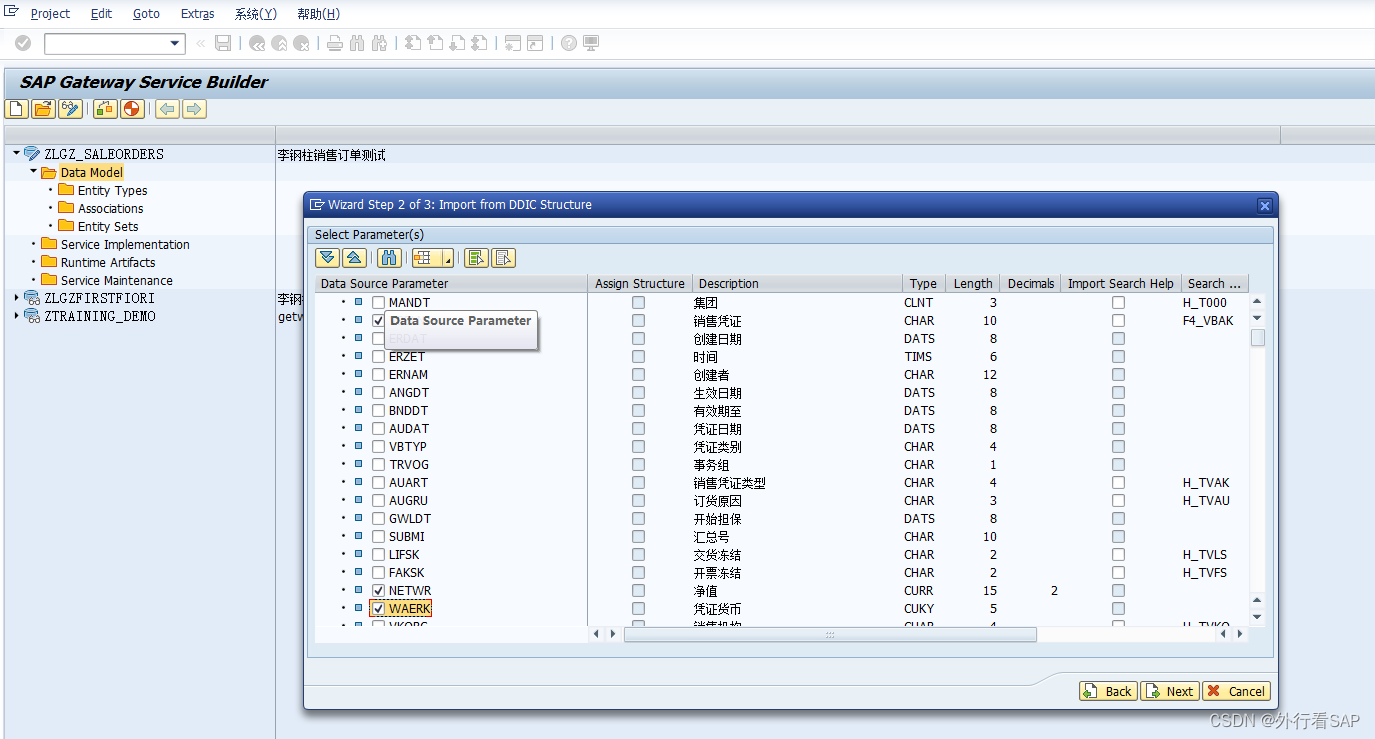Click the Customize Local Layout monitor icon
The height and width of the screenshot is (739, 1375).
(x=591, y=43)
